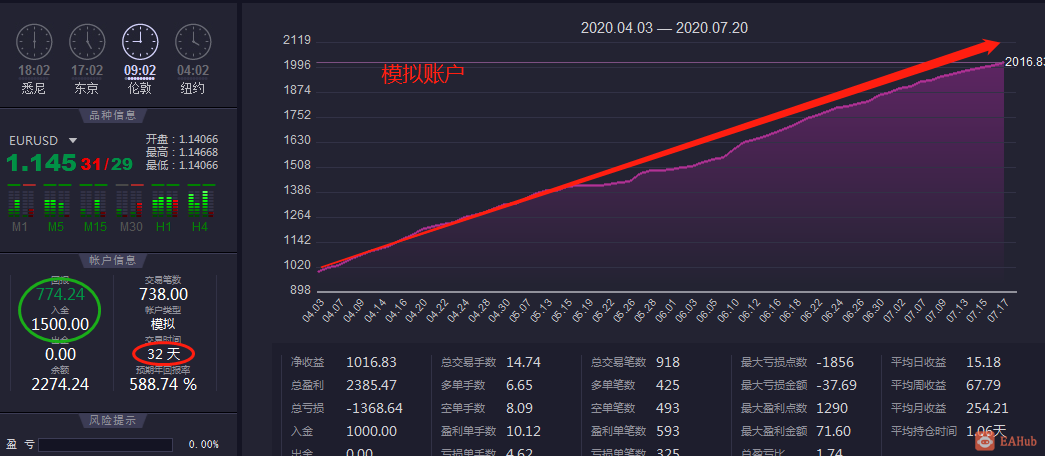Viewport: 1046px width, 456px height.
Task: Click the 898 y-axis label
Action: [301, 291]
